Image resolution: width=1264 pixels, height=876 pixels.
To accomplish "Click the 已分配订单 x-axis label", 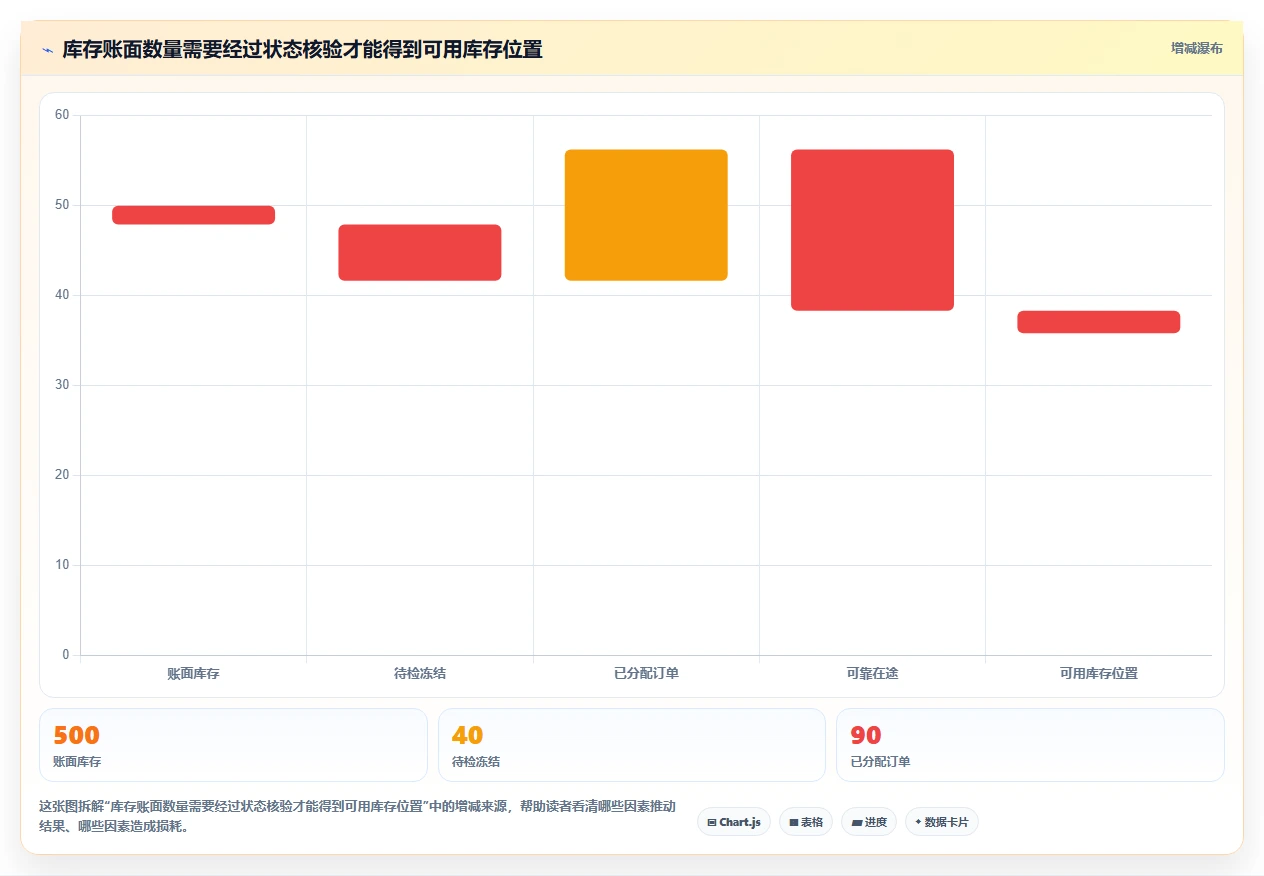I will (x=646, y=674).
